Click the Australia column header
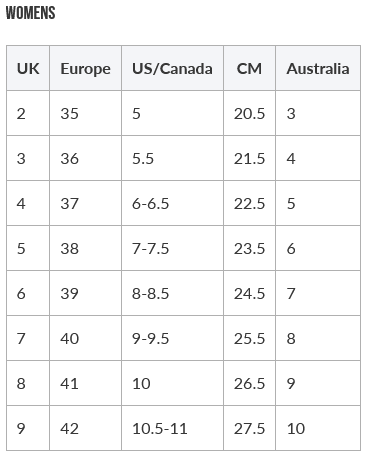This screenshot has height=458, width=378. click(318, 68)
